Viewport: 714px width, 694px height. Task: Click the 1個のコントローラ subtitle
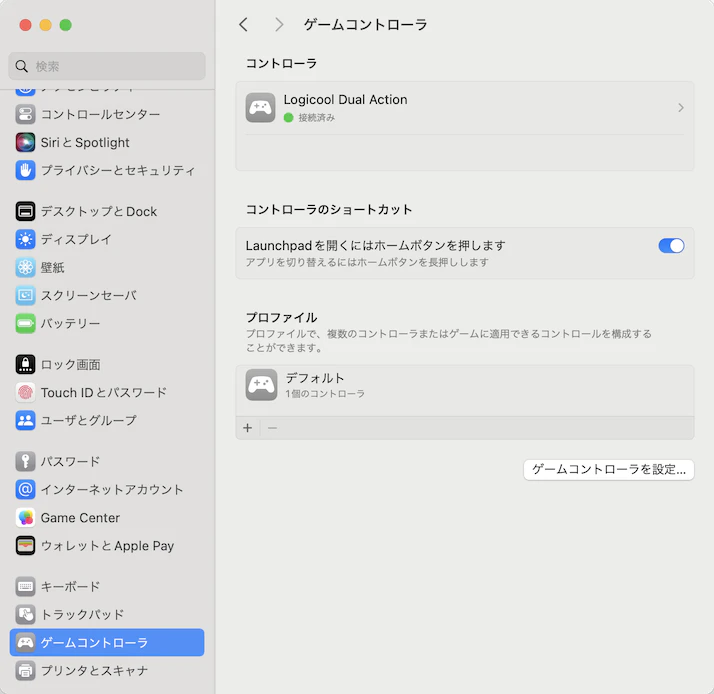pos(325,393)
